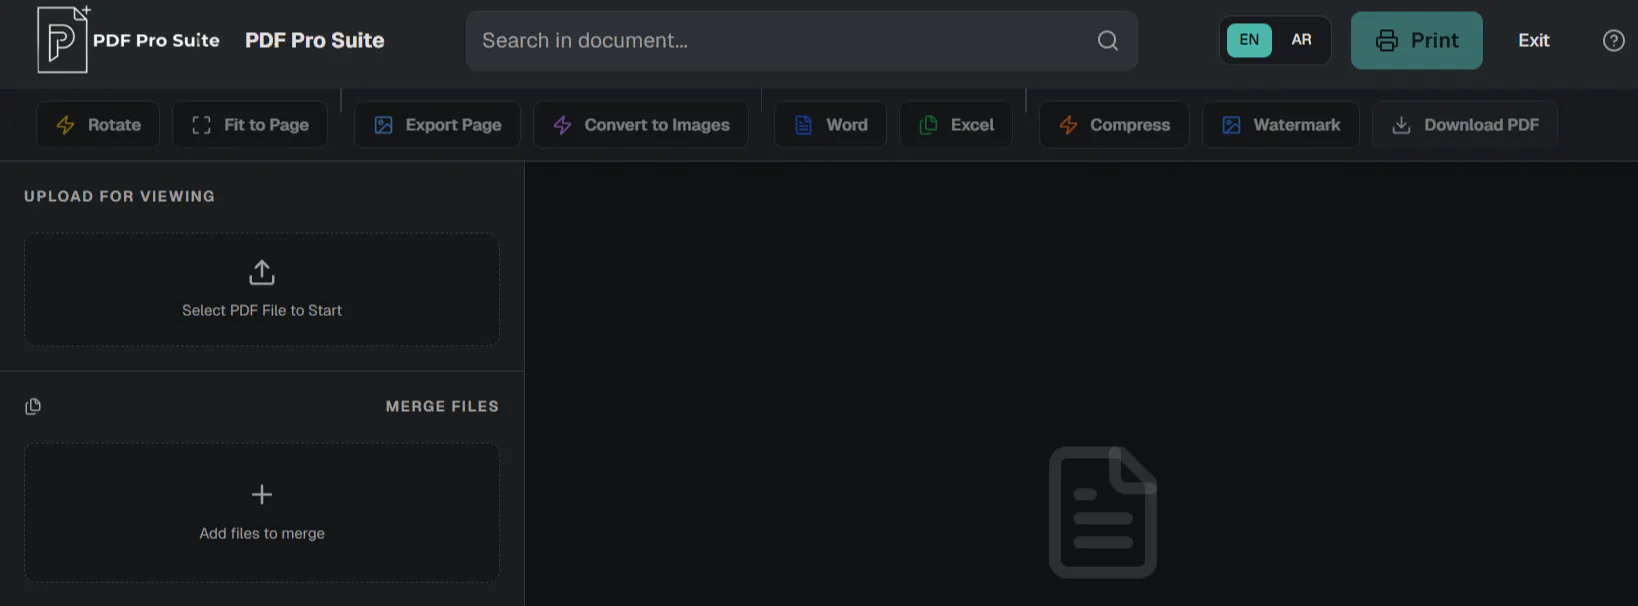Click the search magnifier icon
The height and width of the screenshot is (606, 1638).
pos(1108,40)
